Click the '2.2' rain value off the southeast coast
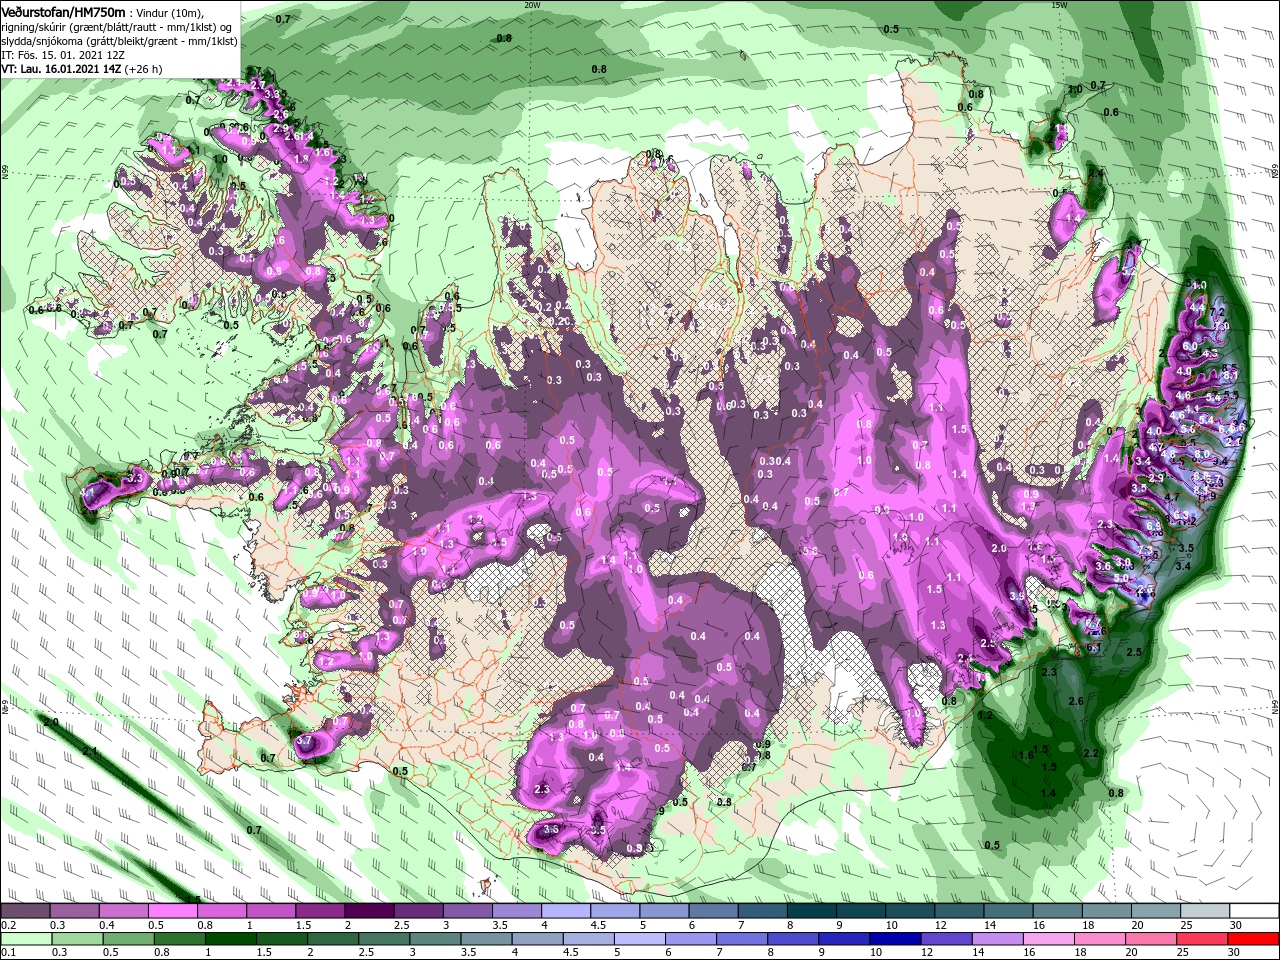The width and height of the screenshot is (1280, 960). pos(1091,753)
